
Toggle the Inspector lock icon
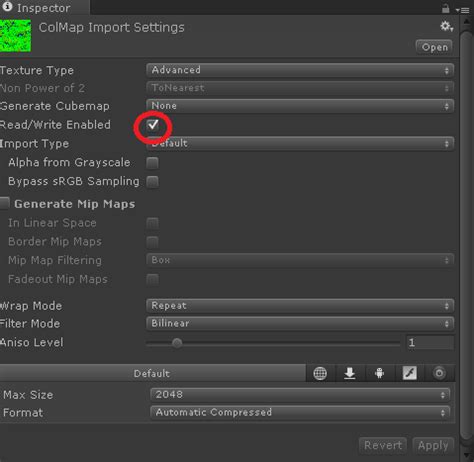pos(445,8)
